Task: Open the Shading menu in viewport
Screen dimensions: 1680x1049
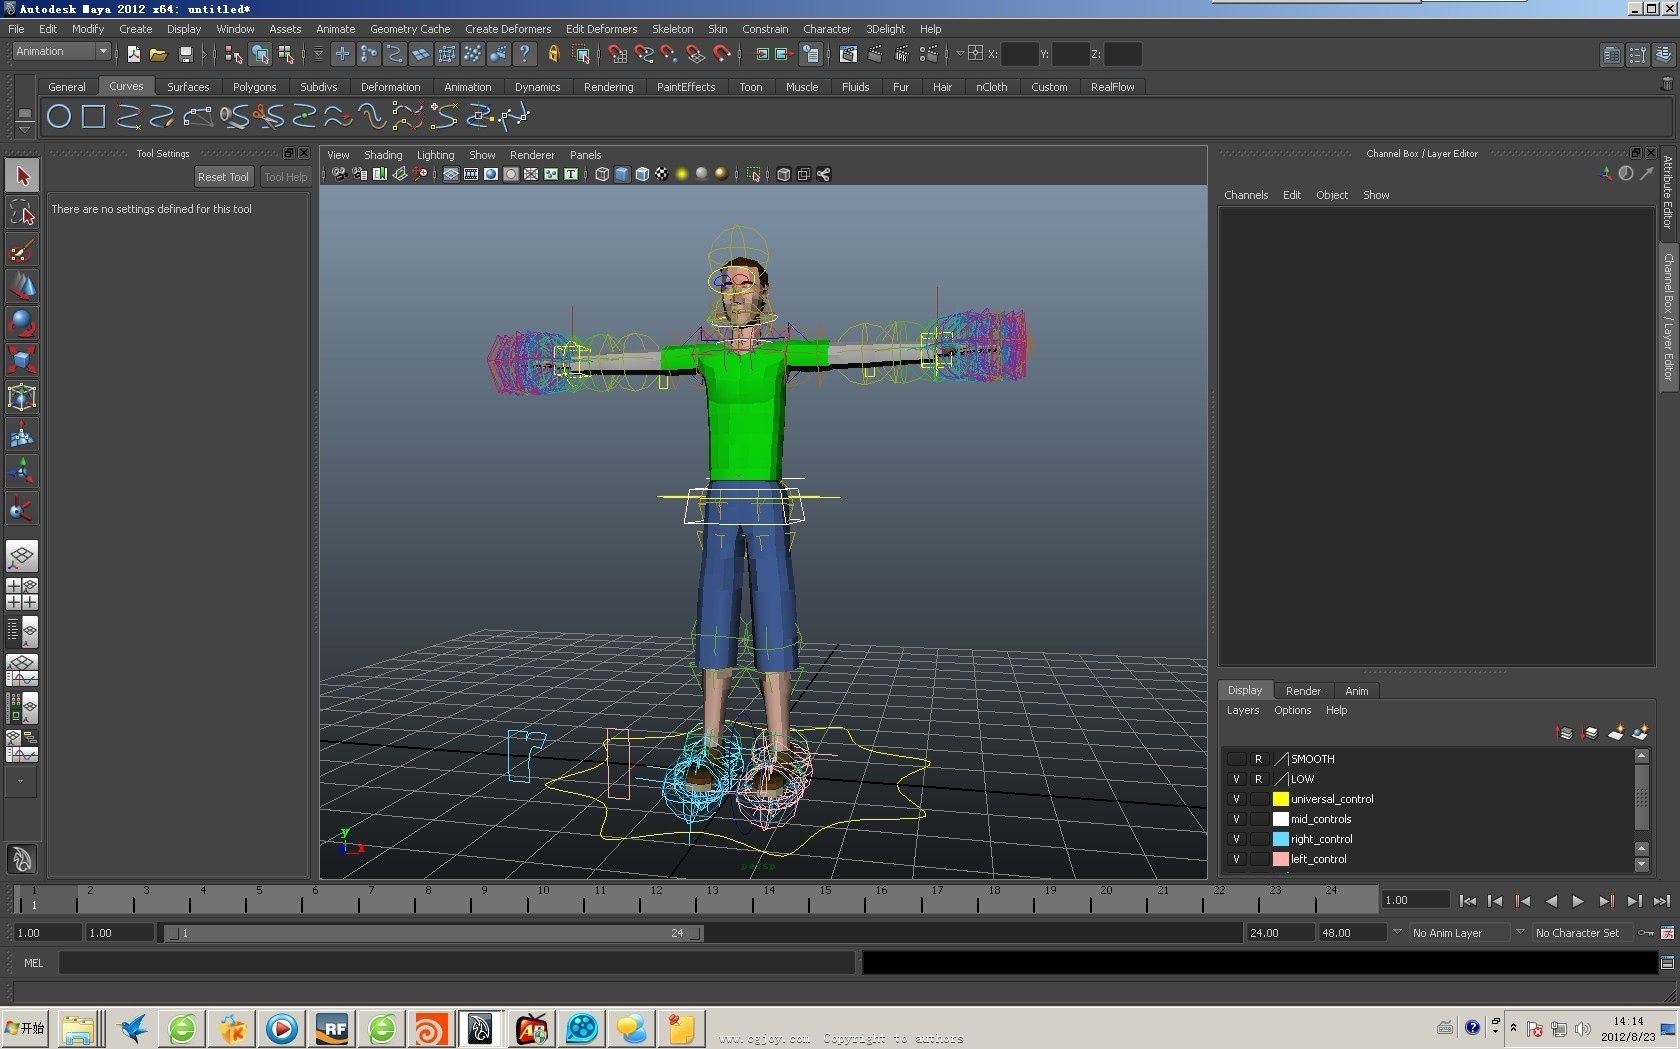Action: [x=383, y=155]
